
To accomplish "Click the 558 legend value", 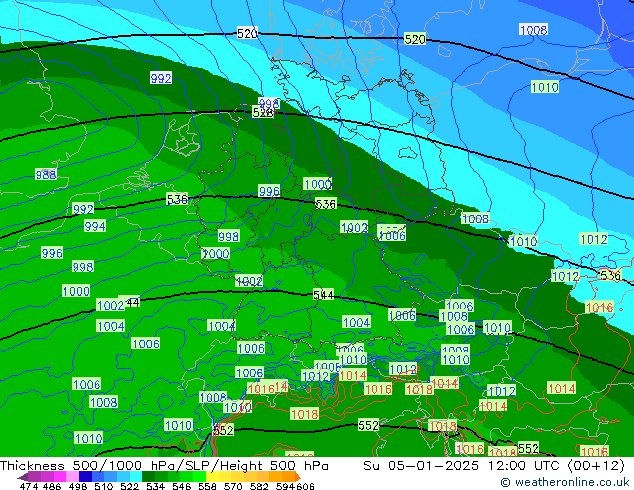I will [x=207, y=486].
